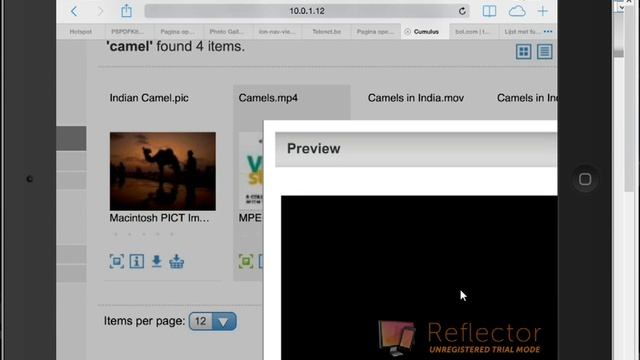The width and height of the screenshot is (640, 360).
Task: Click the Preview dialog header
Action: click(x=416, y=149)
